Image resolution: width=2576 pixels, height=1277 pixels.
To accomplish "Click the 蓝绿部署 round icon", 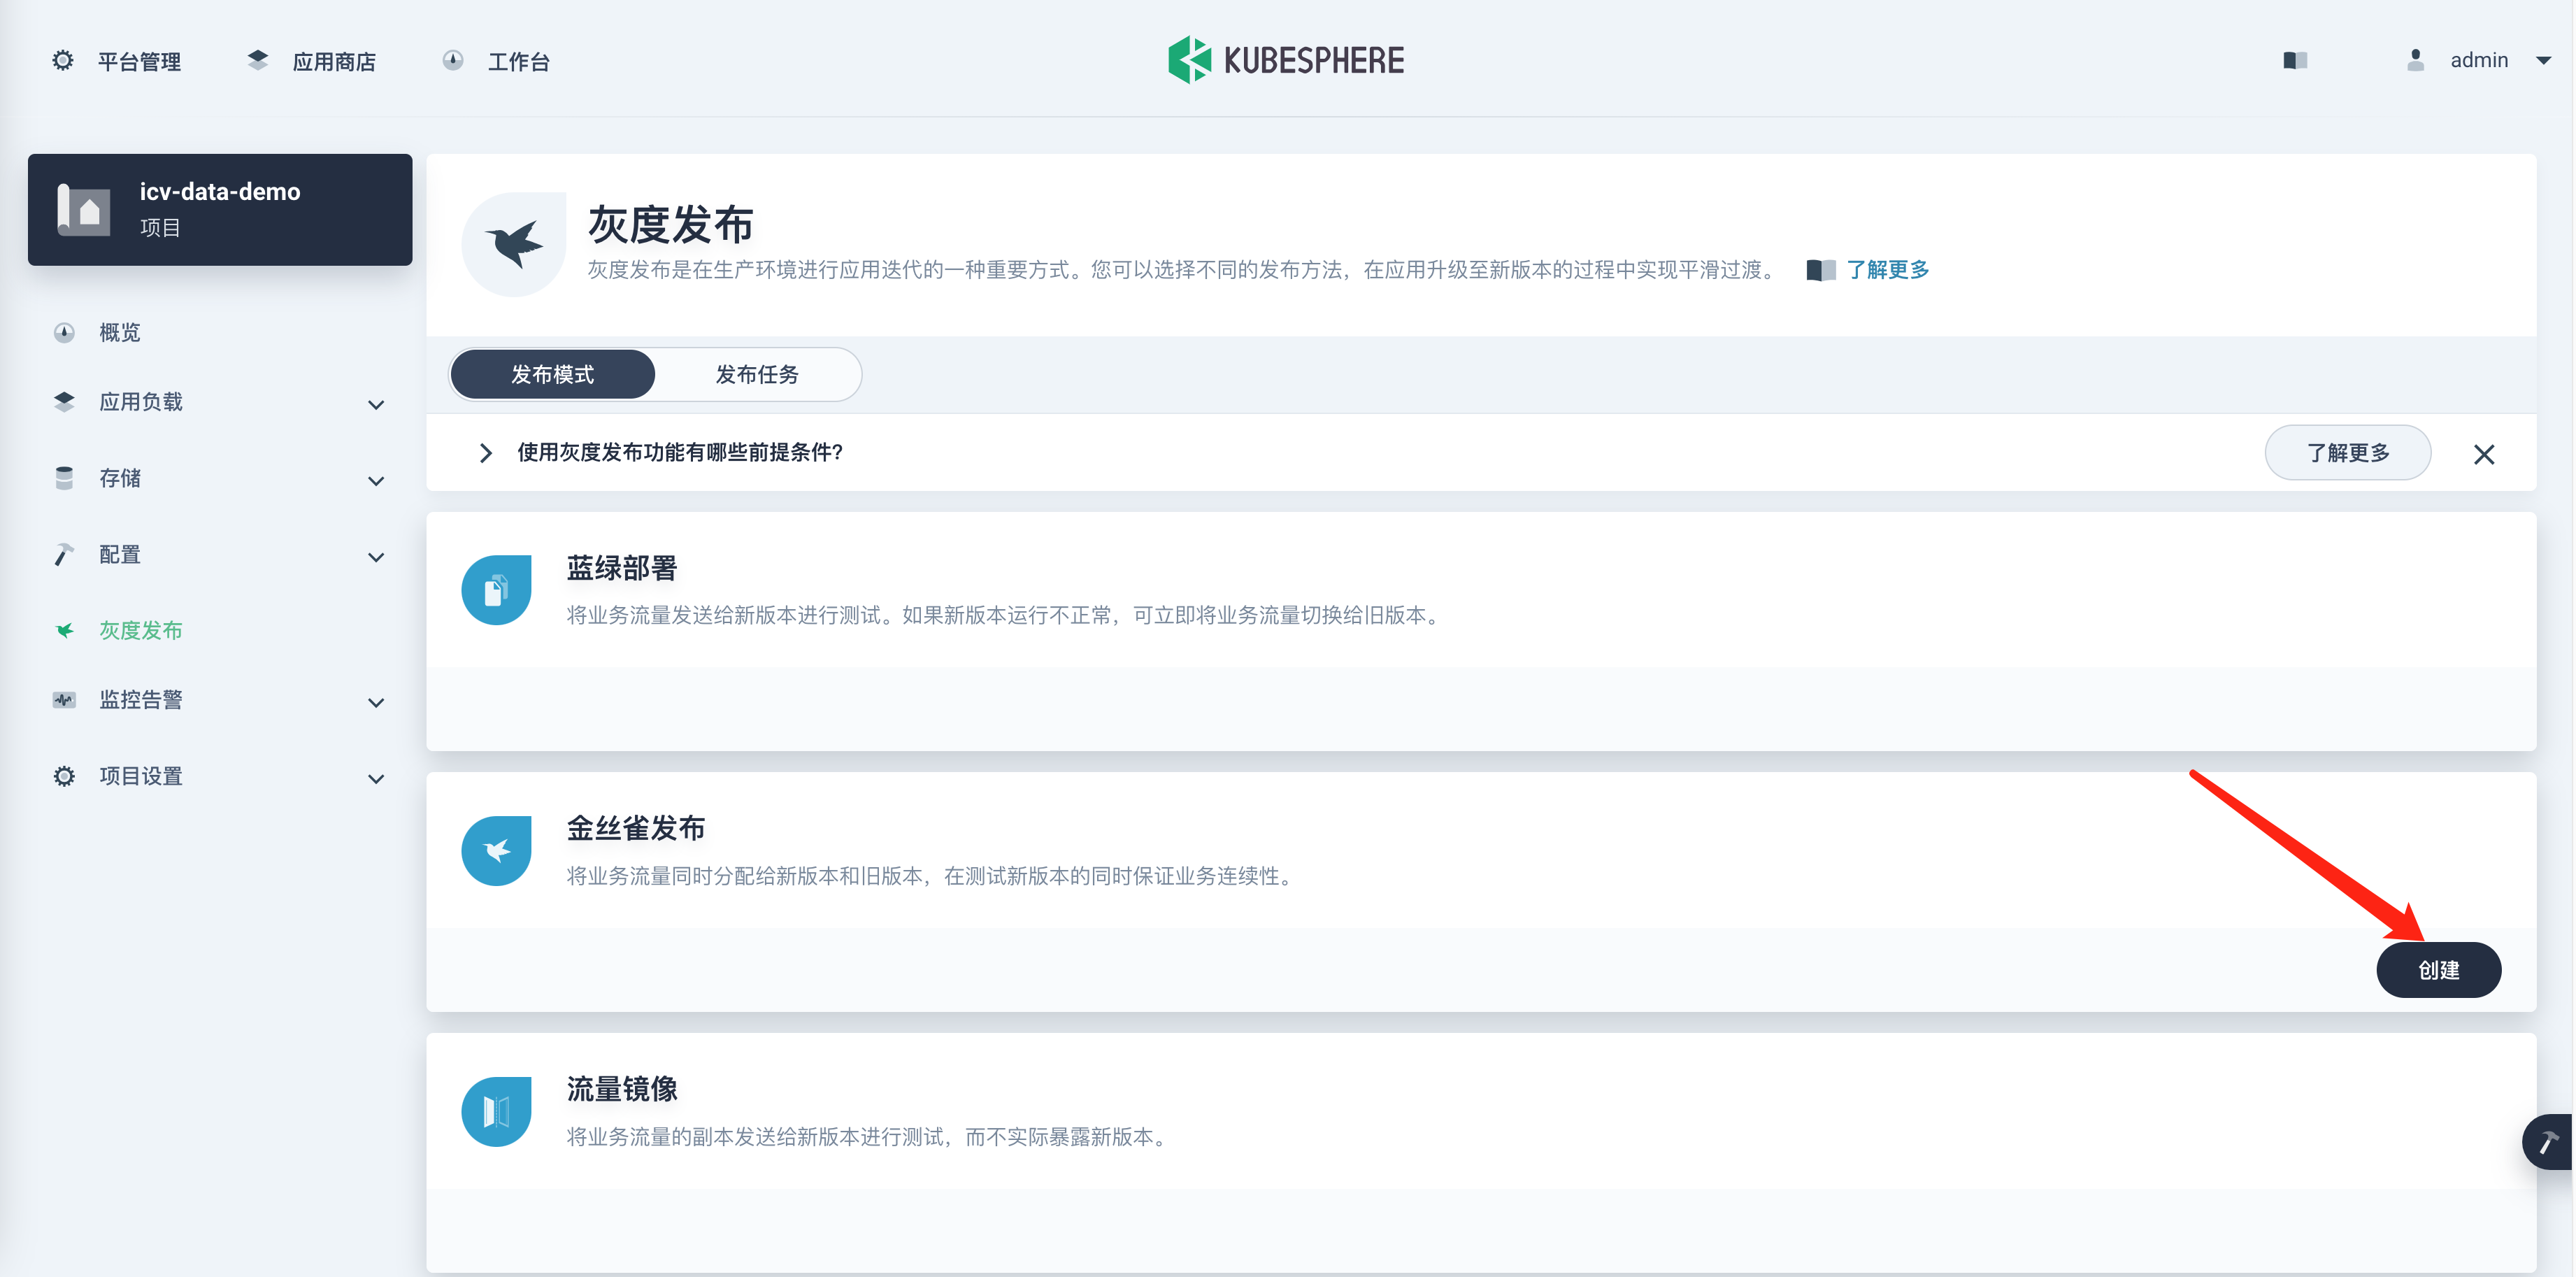I will pyautogui.click(x=496, y=590).
